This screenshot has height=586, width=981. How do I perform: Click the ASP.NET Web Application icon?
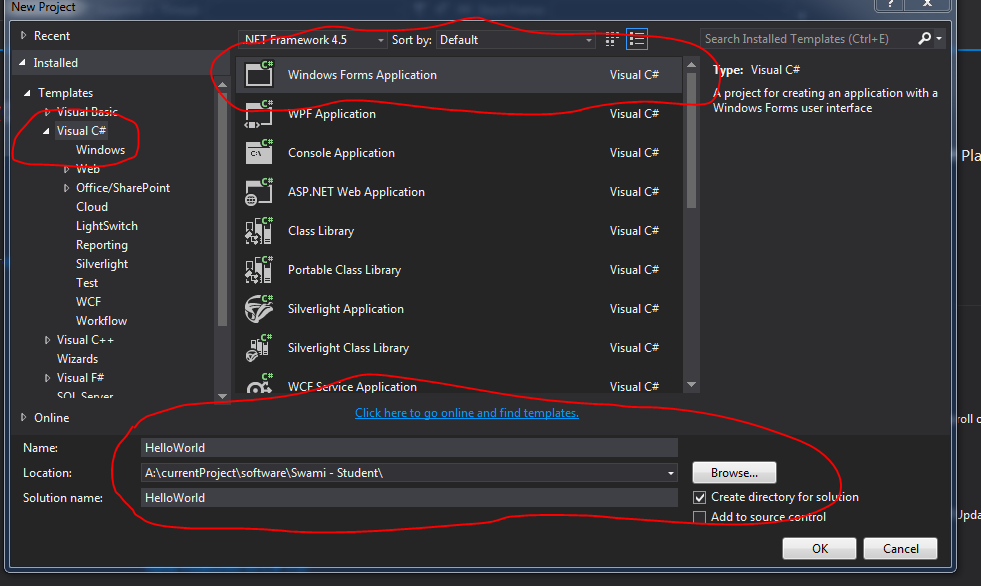click(259, 192)
